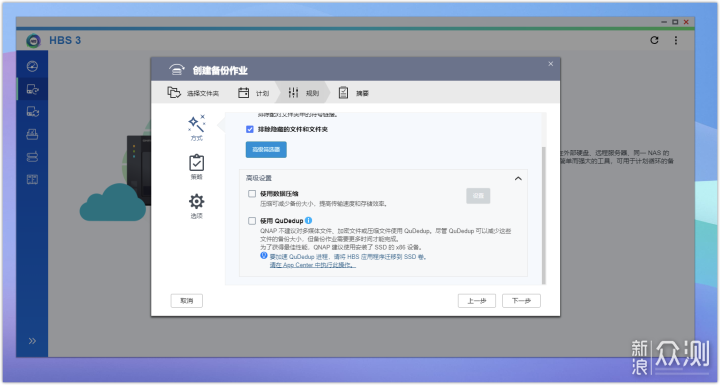
Task: Click the QuDedup tip lightbulb icon
Action: pos(264,255)
